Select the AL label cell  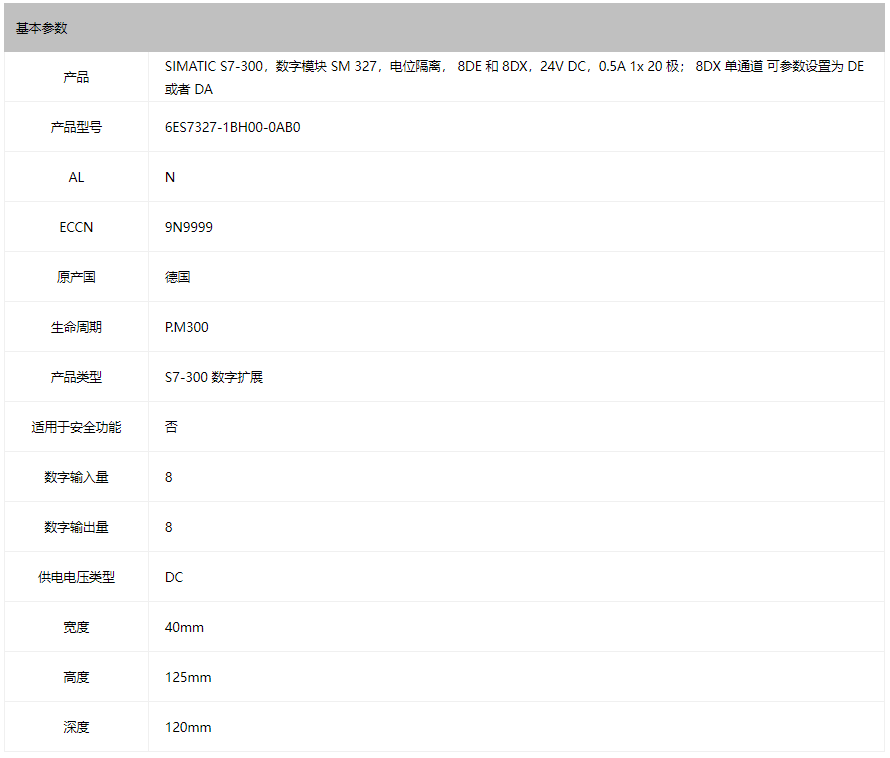pos(76,177)
